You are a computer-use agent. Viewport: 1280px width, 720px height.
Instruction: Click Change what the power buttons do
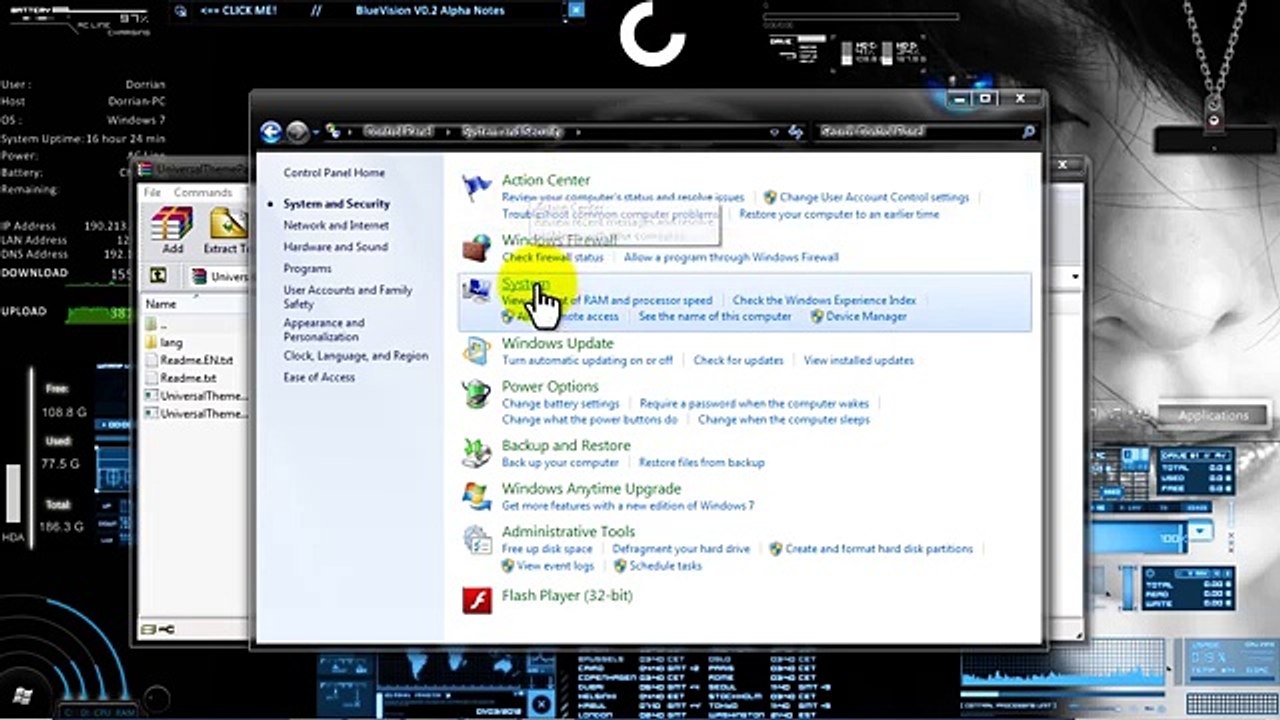590,420
